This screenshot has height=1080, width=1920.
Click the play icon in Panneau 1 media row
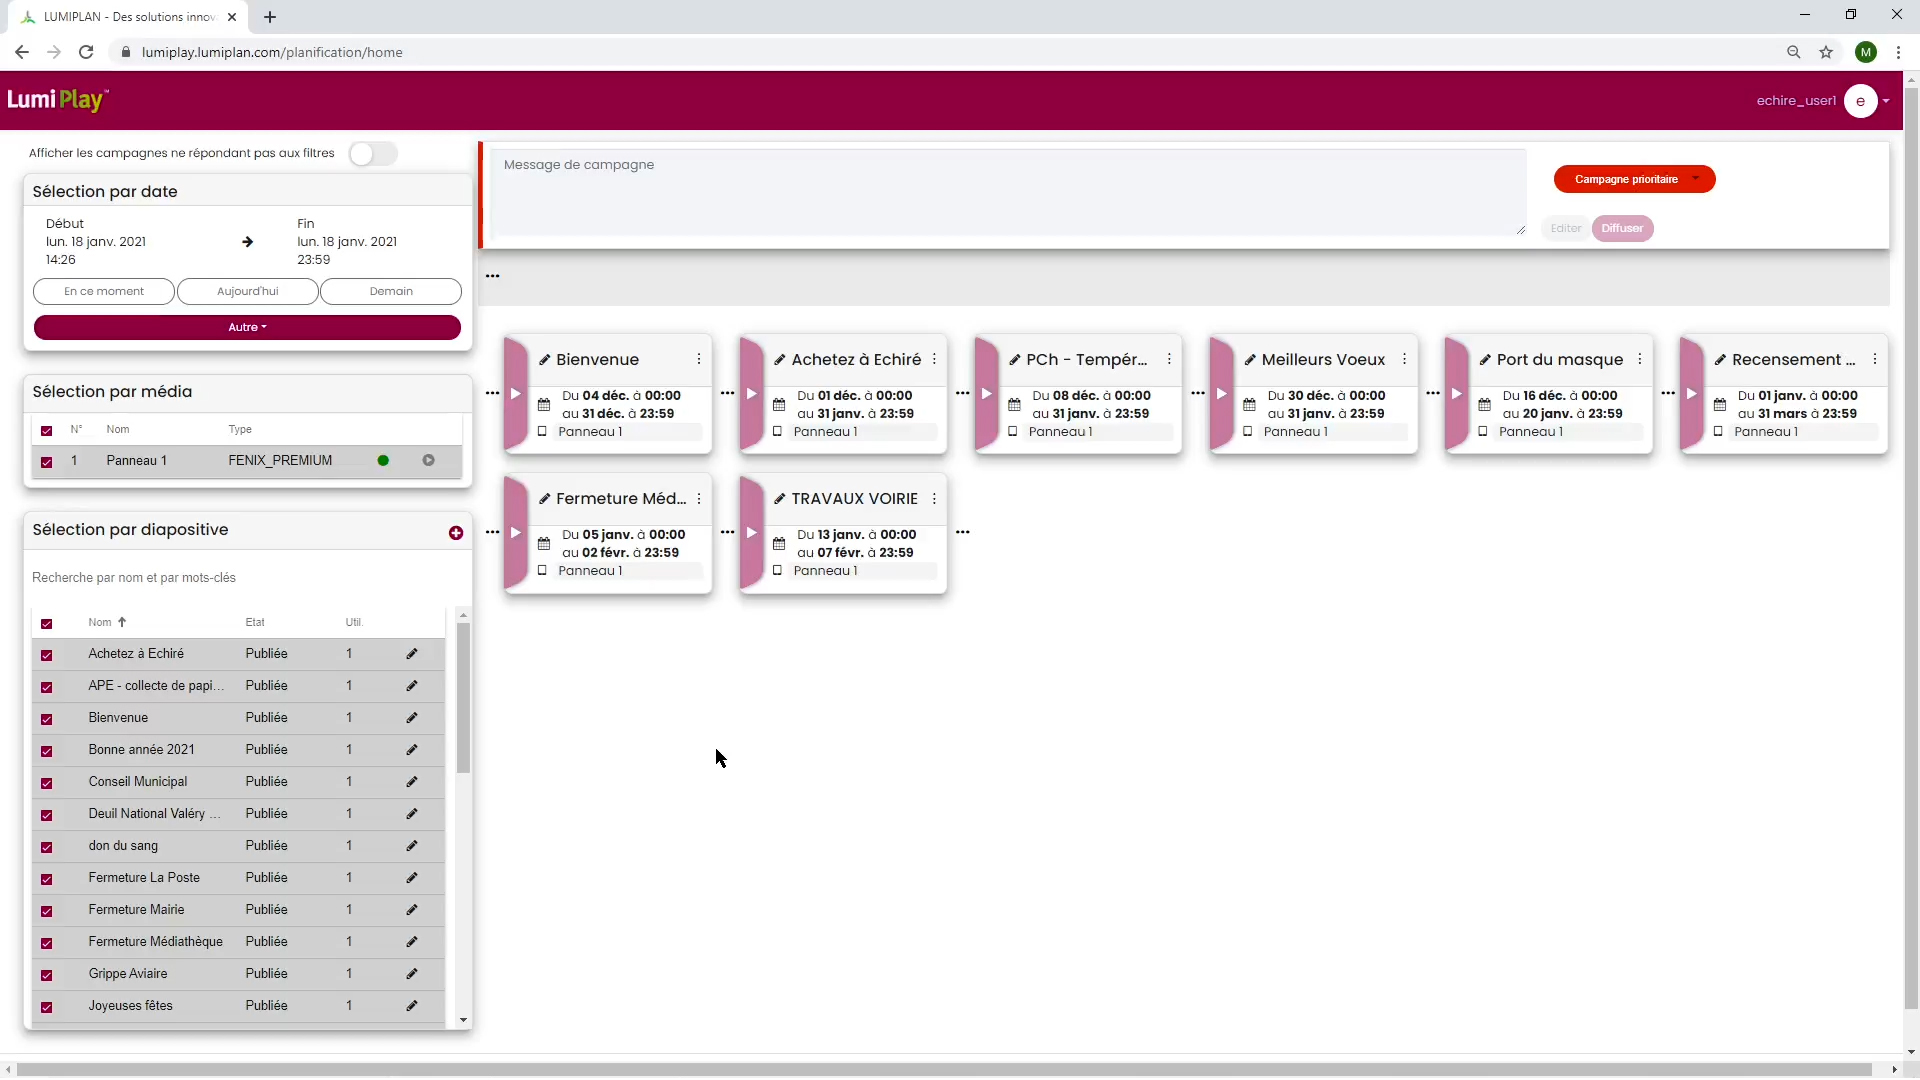point(428,461)
